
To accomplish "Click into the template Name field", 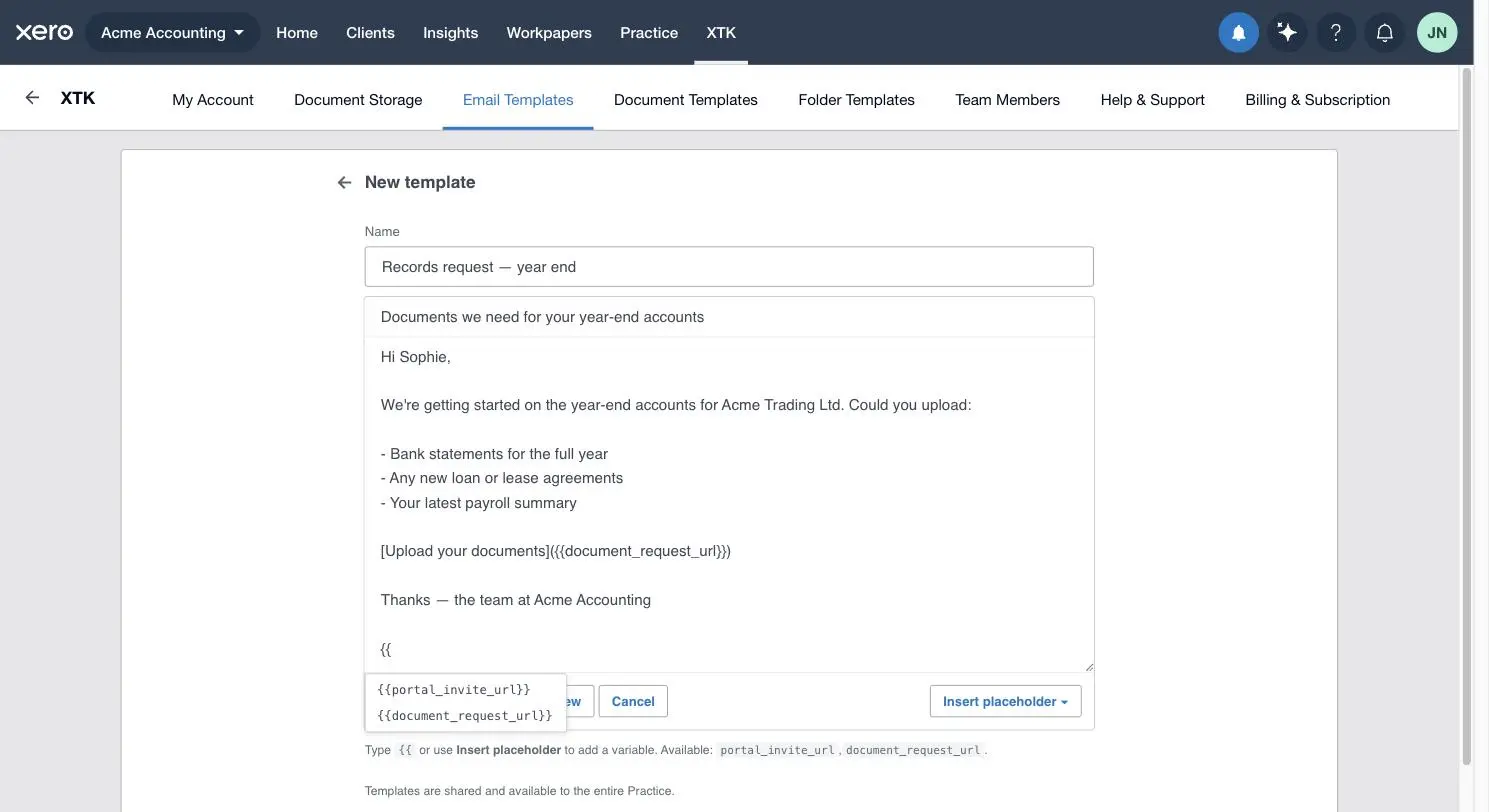I will (x=729, y=267).
